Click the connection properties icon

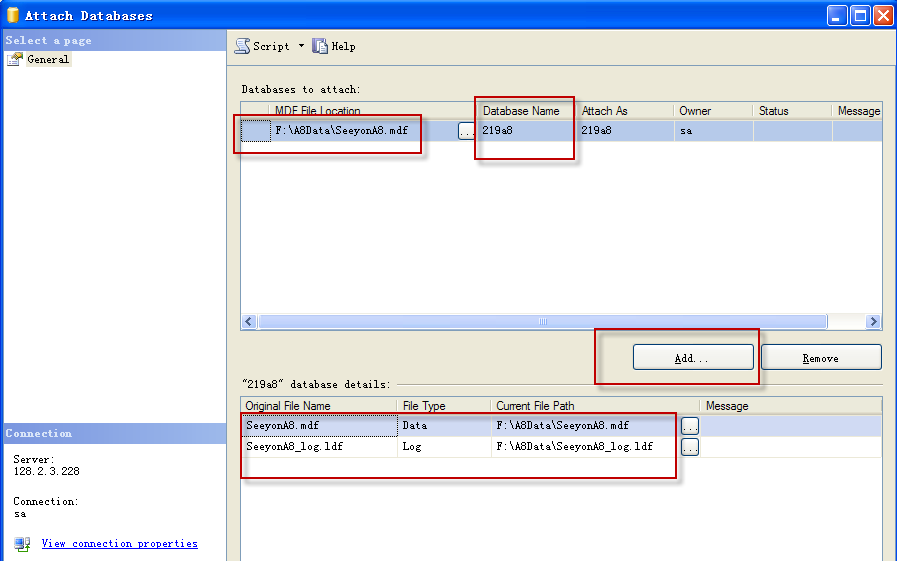coord(22,544)
